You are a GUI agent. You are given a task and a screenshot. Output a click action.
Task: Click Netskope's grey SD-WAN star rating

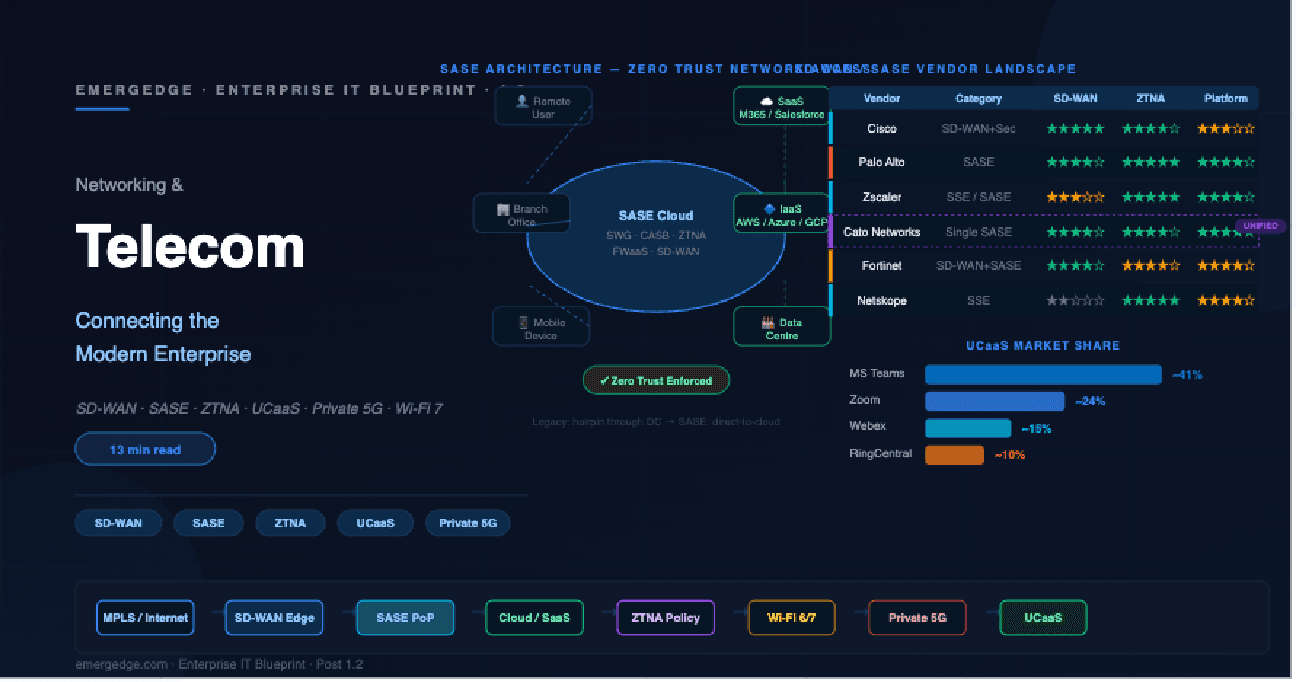point(1075,301)
